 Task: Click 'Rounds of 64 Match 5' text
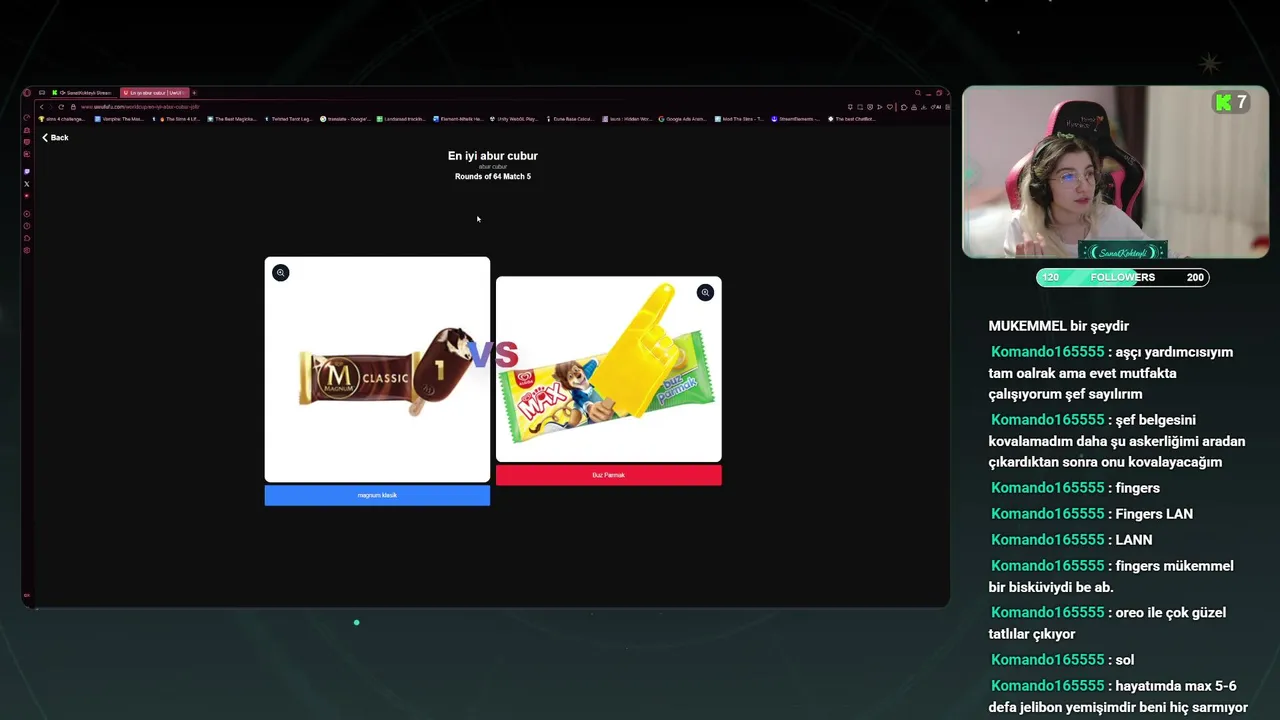[493, 177]
